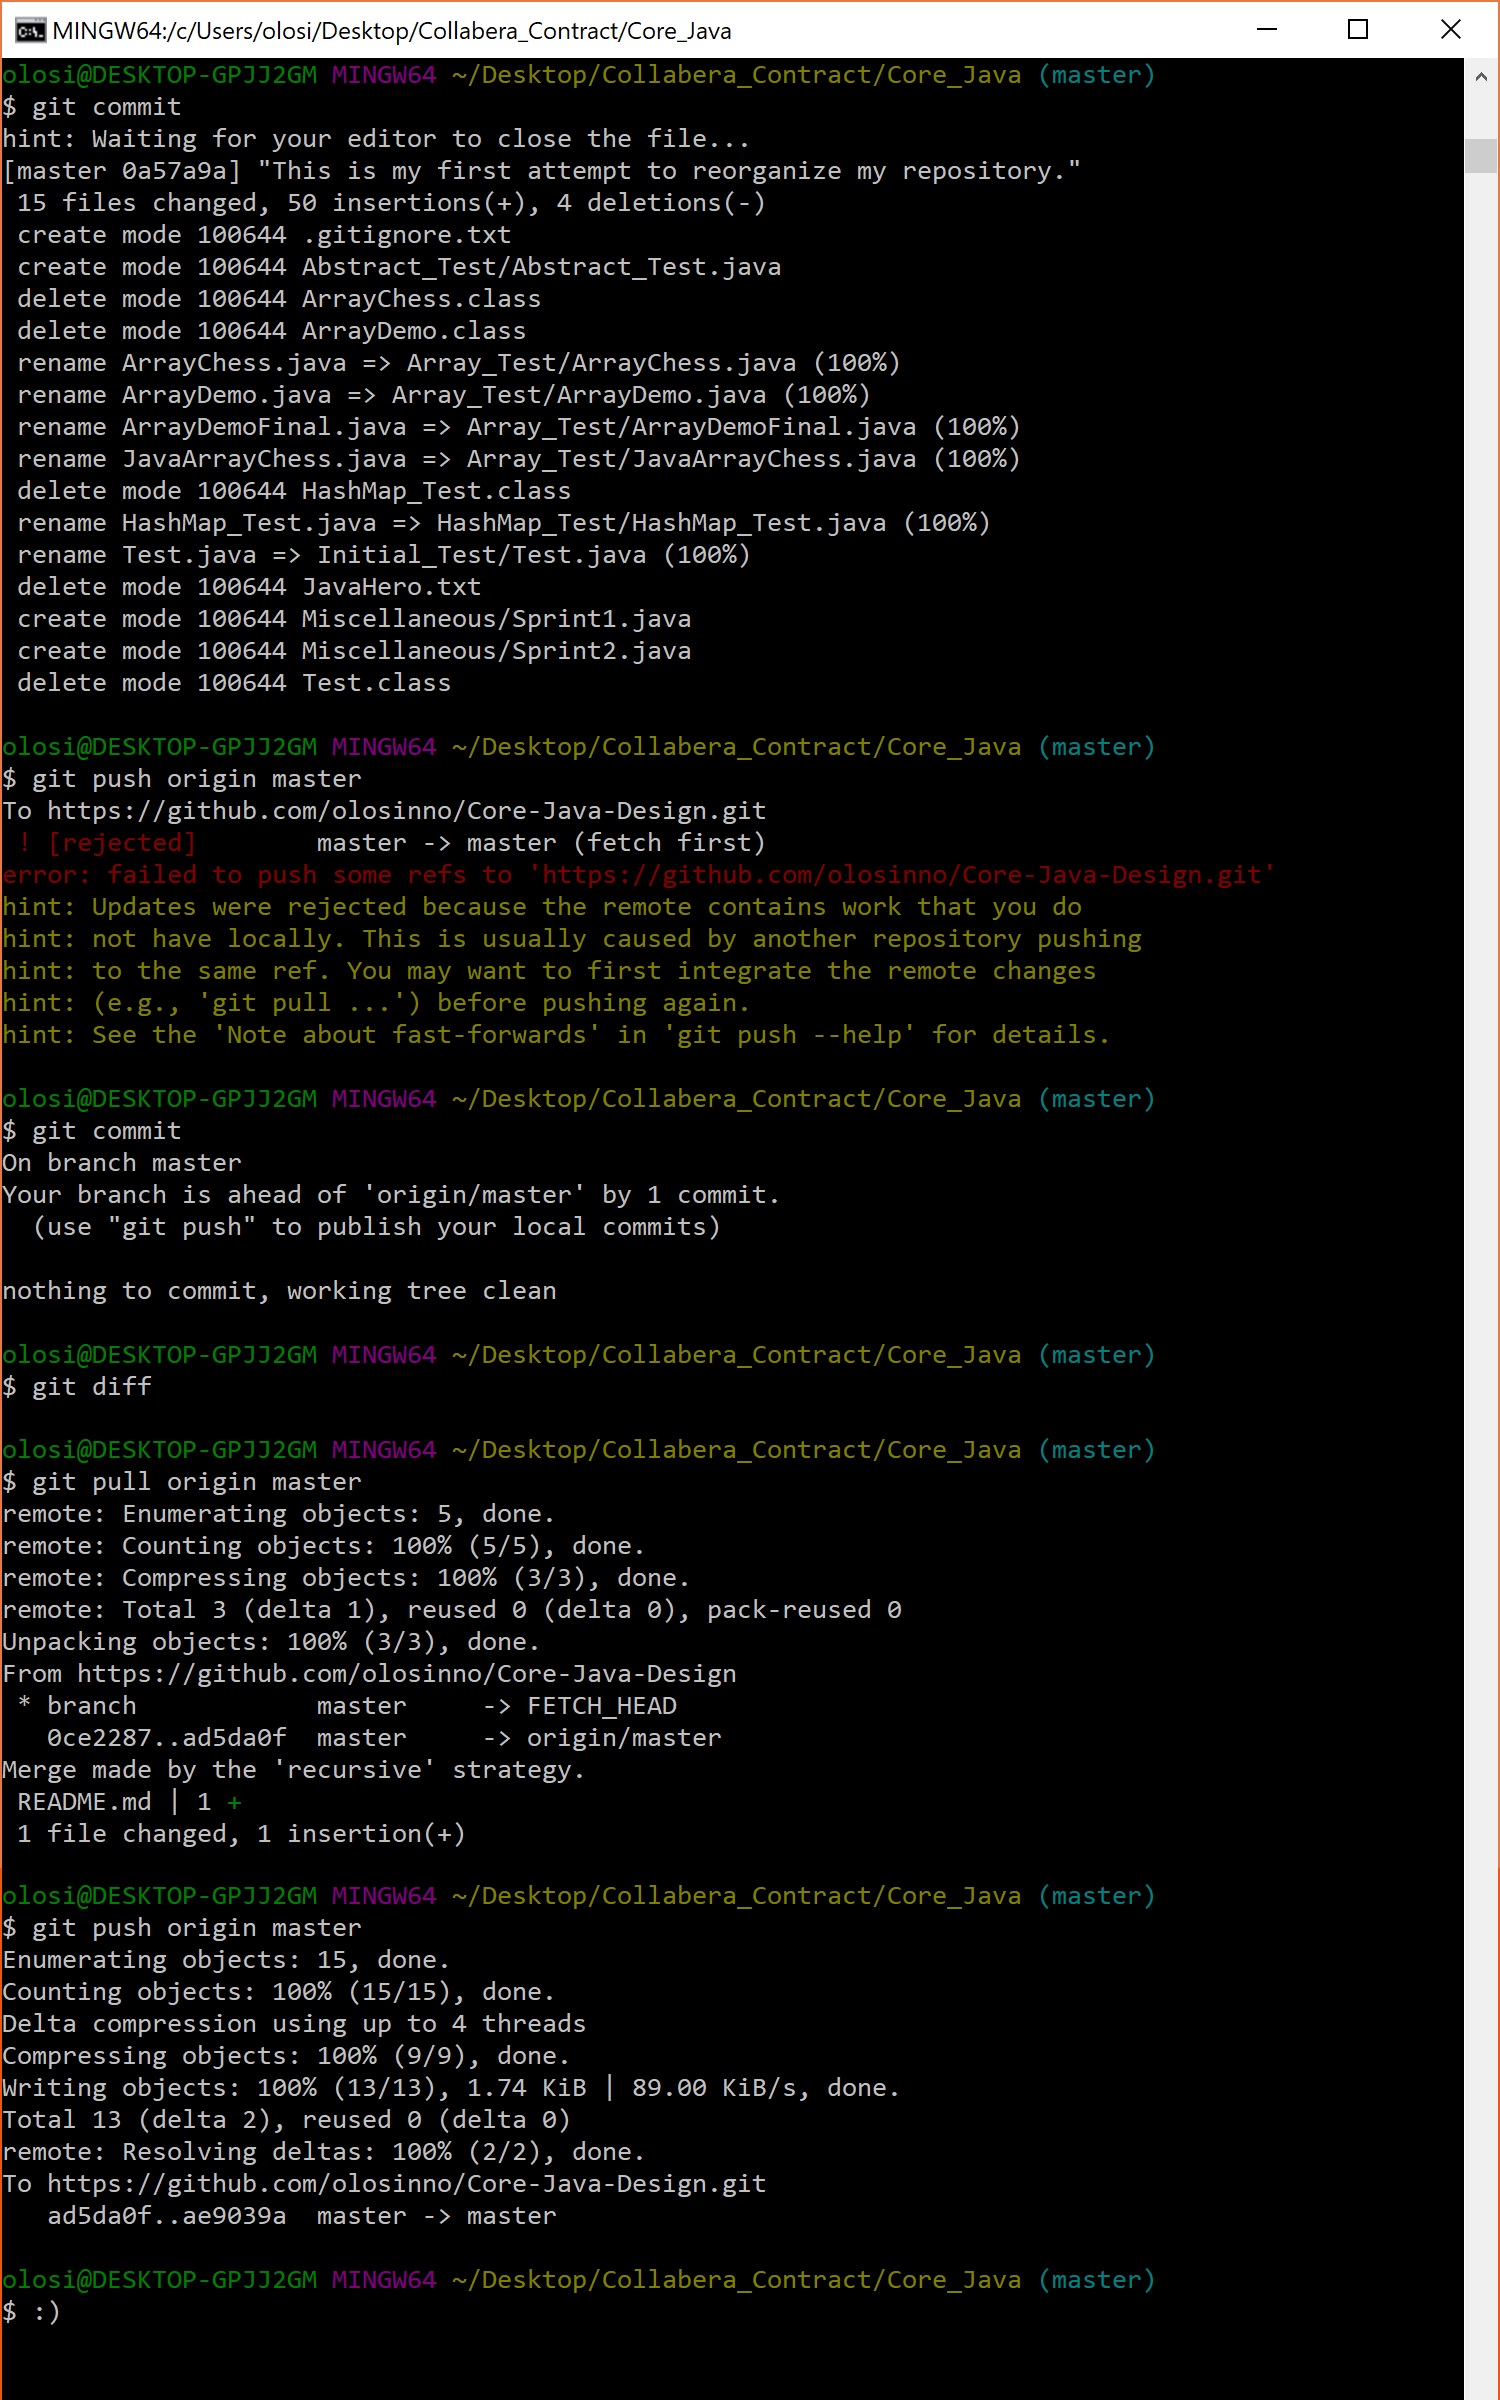The width and height of the screenshot is (1500, 2400).
Task: Click the "ad5da0f..ae9039a" hash range
Action: point(167,2216)
